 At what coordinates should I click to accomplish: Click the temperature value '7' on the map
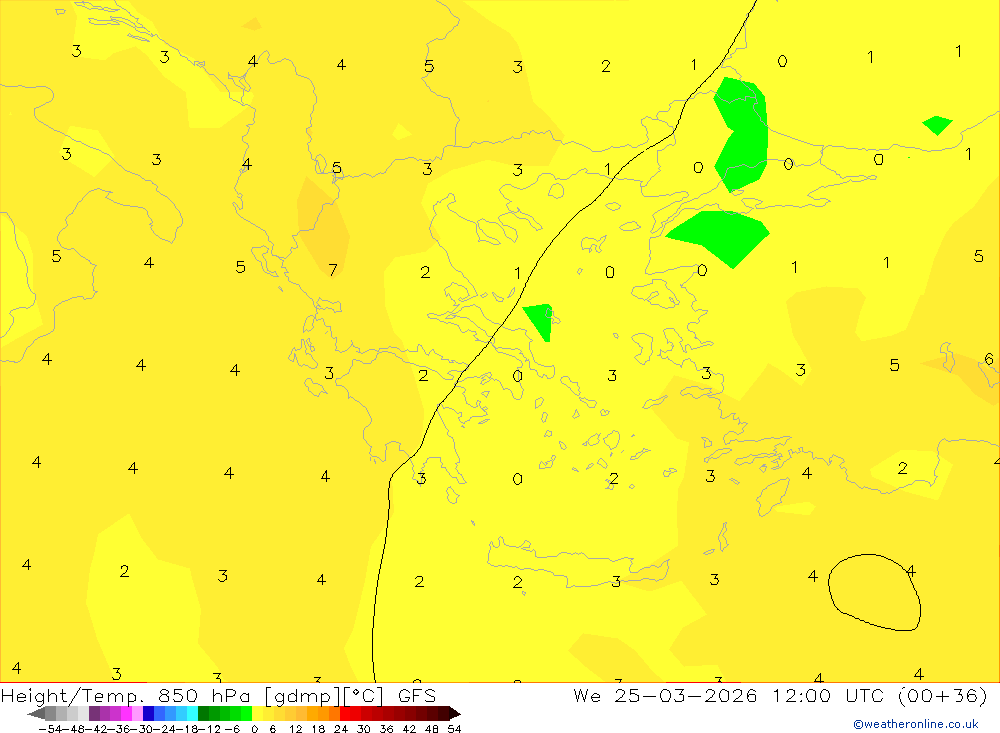pyautogui.click(x=332, y=270)
